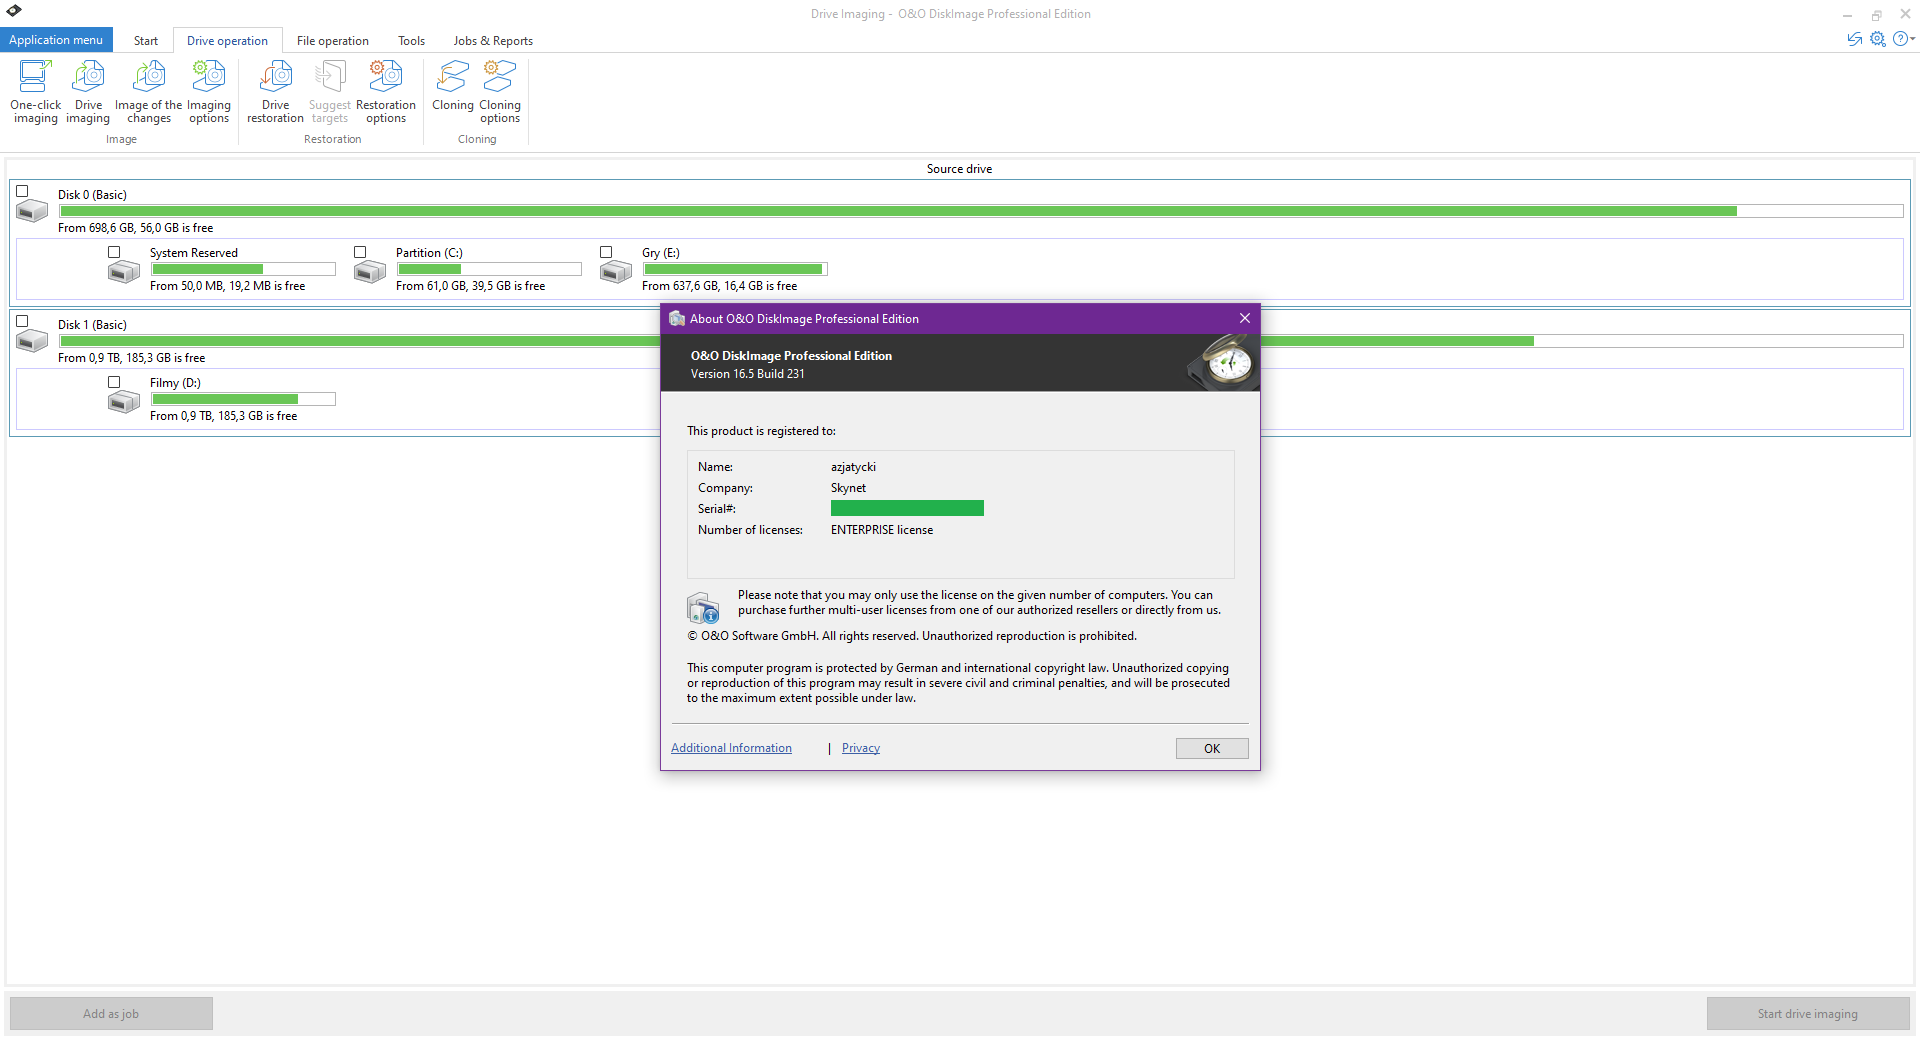Click 'From 61,0 GB, 39,5 GB is free'
This screenshot has width=1920, height=1040.
pos(470,286)
